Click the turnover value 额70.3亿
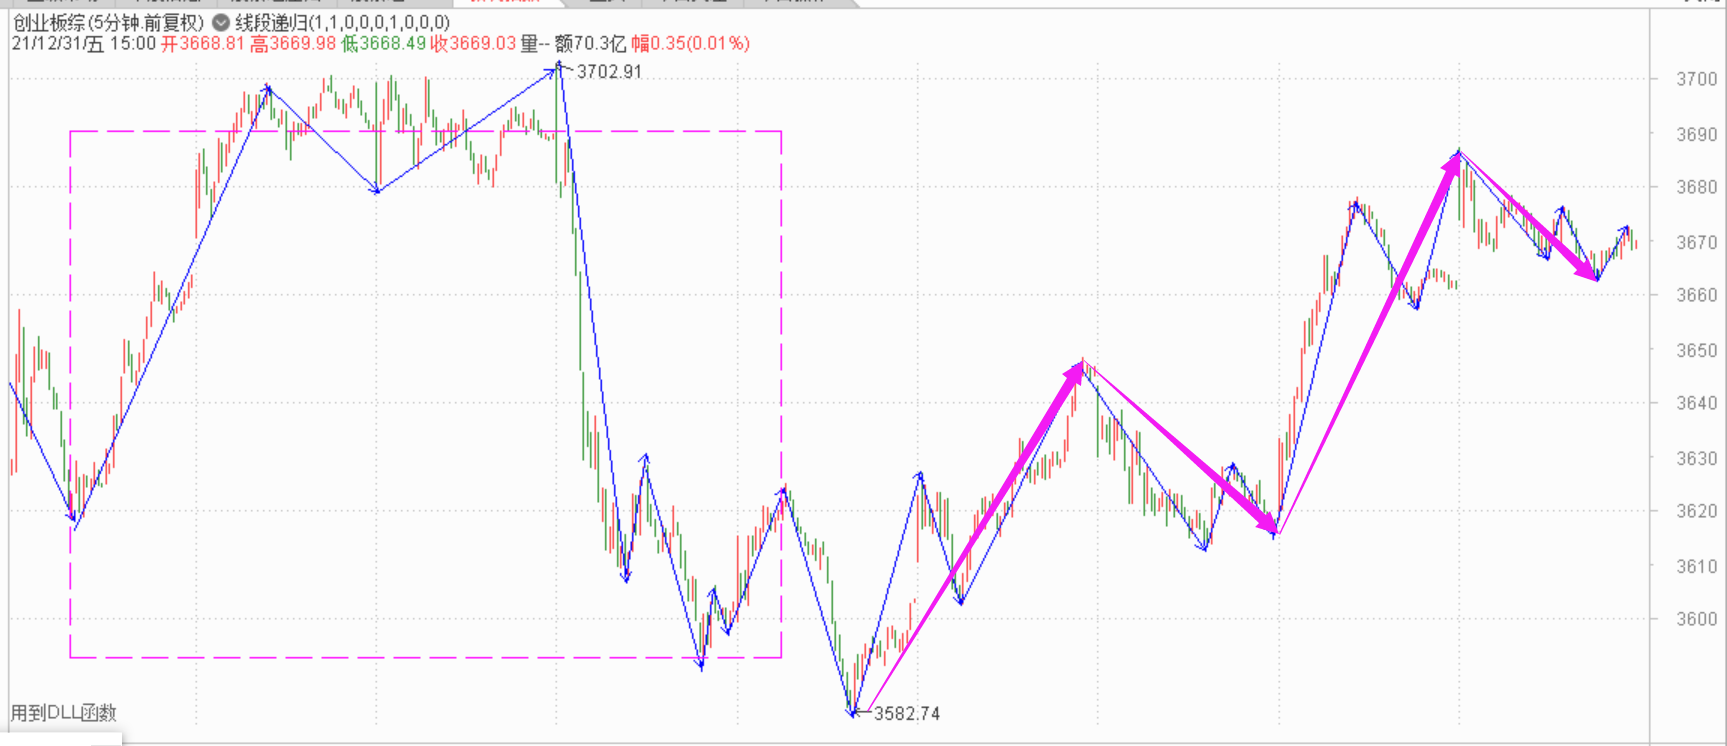Screen dimensions: 1727x746 tap(590, 43)
